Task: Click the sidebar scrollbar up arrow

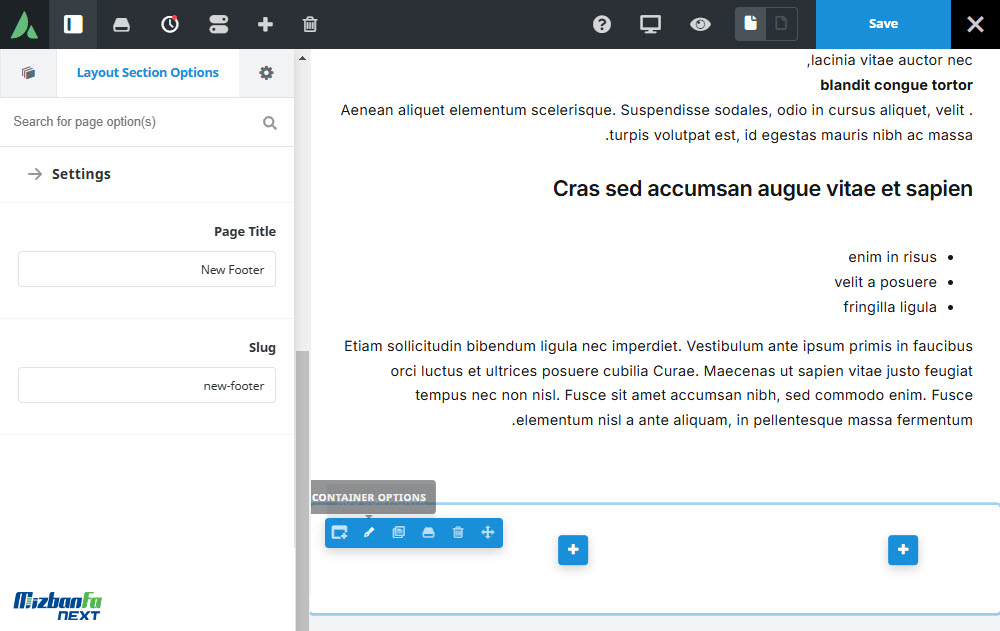Action: click(302, 58)
